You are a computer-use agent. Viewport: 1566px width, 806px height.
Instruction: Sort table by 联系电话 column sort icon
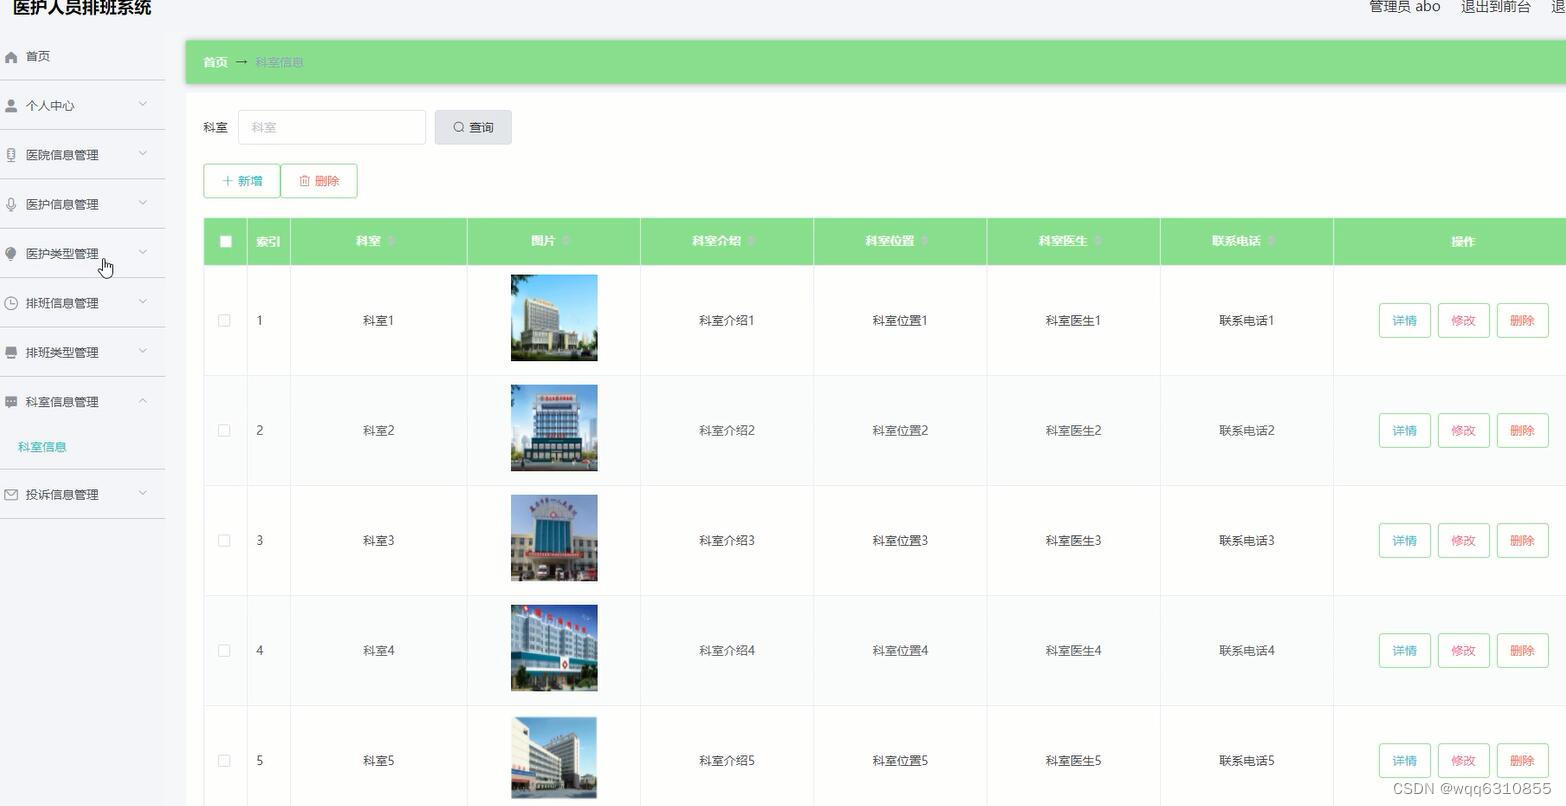point(1271,241)
